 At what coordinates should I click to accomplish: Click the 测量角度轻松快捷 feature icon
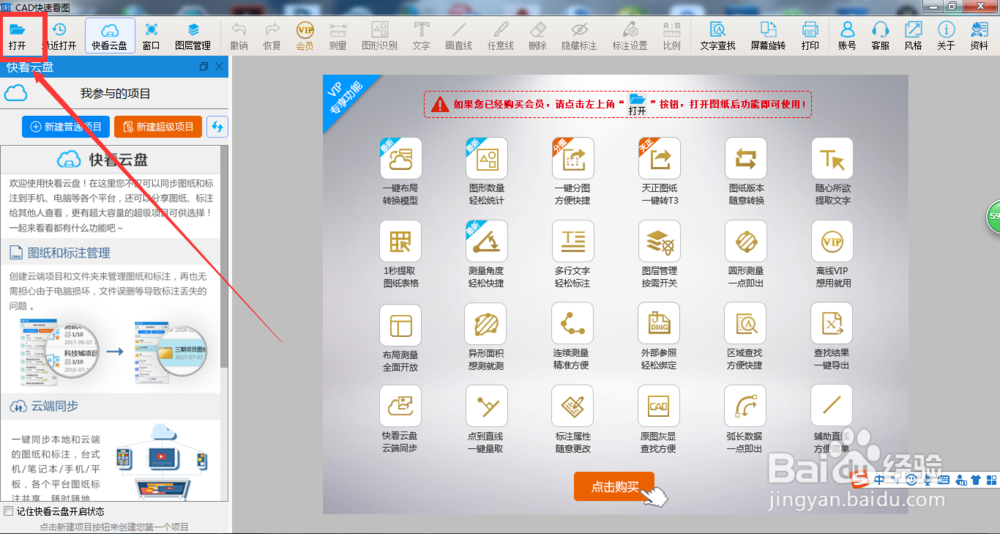[487, 241]
